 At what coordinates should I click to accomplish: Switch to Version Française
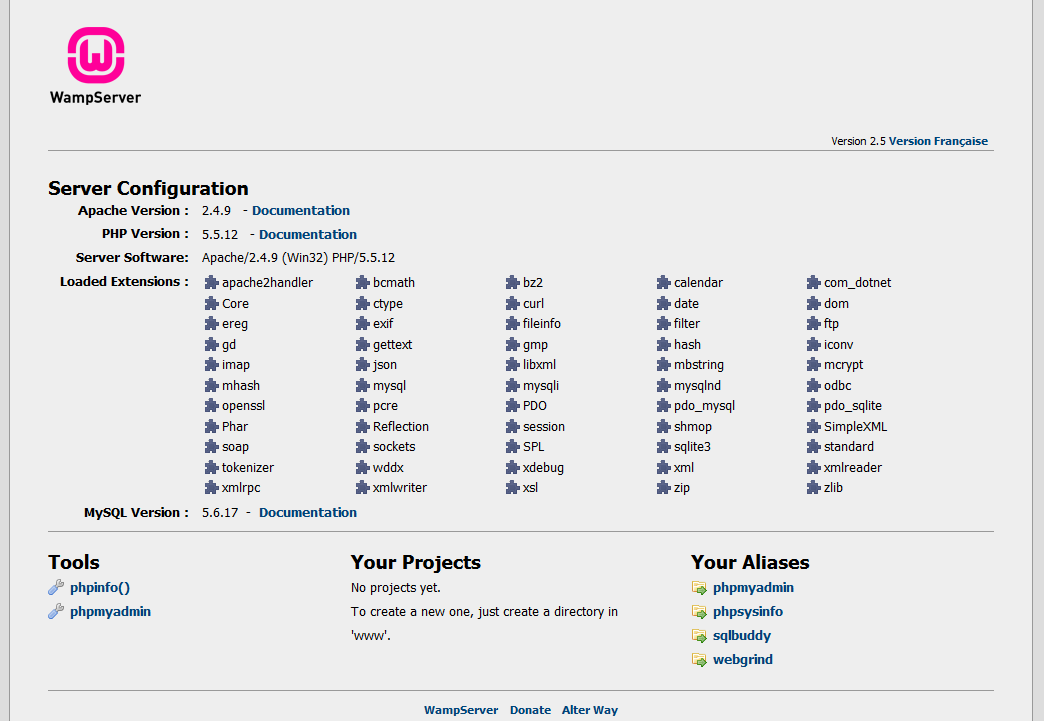(938, 141)
